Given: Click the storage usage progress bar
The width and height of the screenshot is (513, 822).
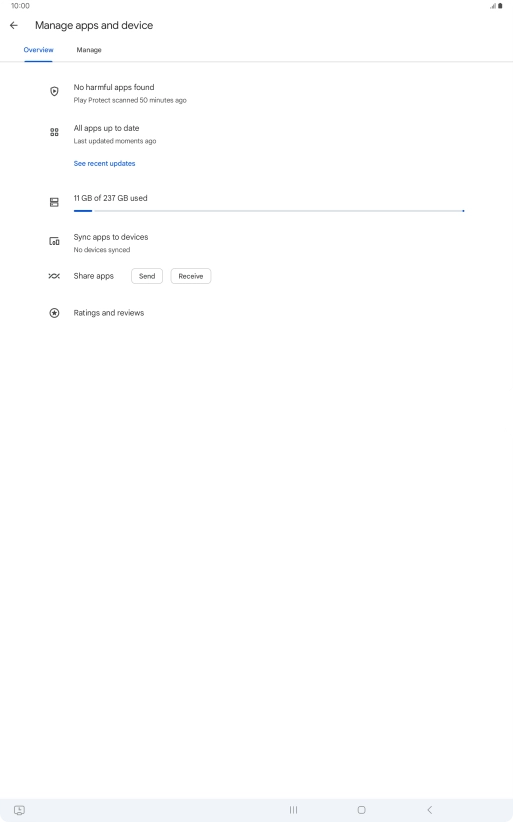Looking at the screenshot, I should tap(269, 211).
